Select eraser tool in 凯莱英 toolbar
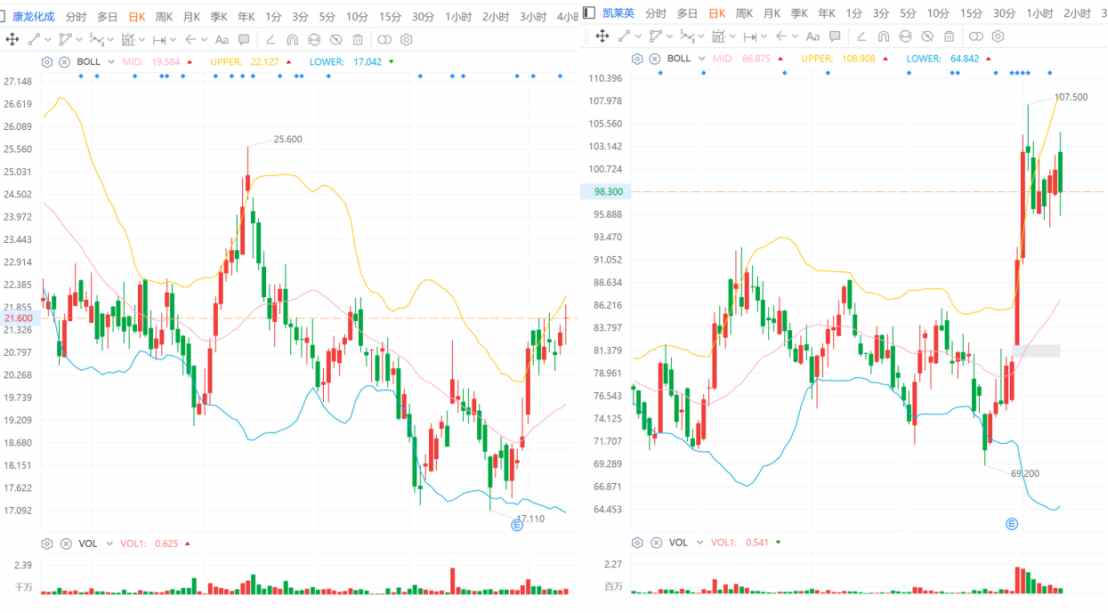The width and height of the screenshot is (1108, 613). point(861,36)
